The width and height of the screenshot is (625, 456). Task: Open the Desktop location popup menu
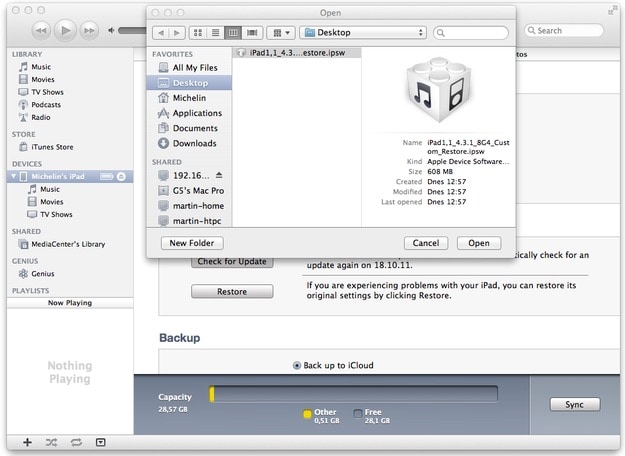[363, 33]
